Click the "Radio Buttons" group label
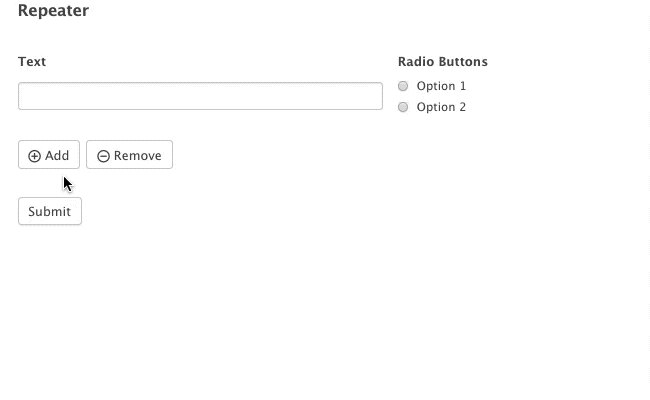 442,62
